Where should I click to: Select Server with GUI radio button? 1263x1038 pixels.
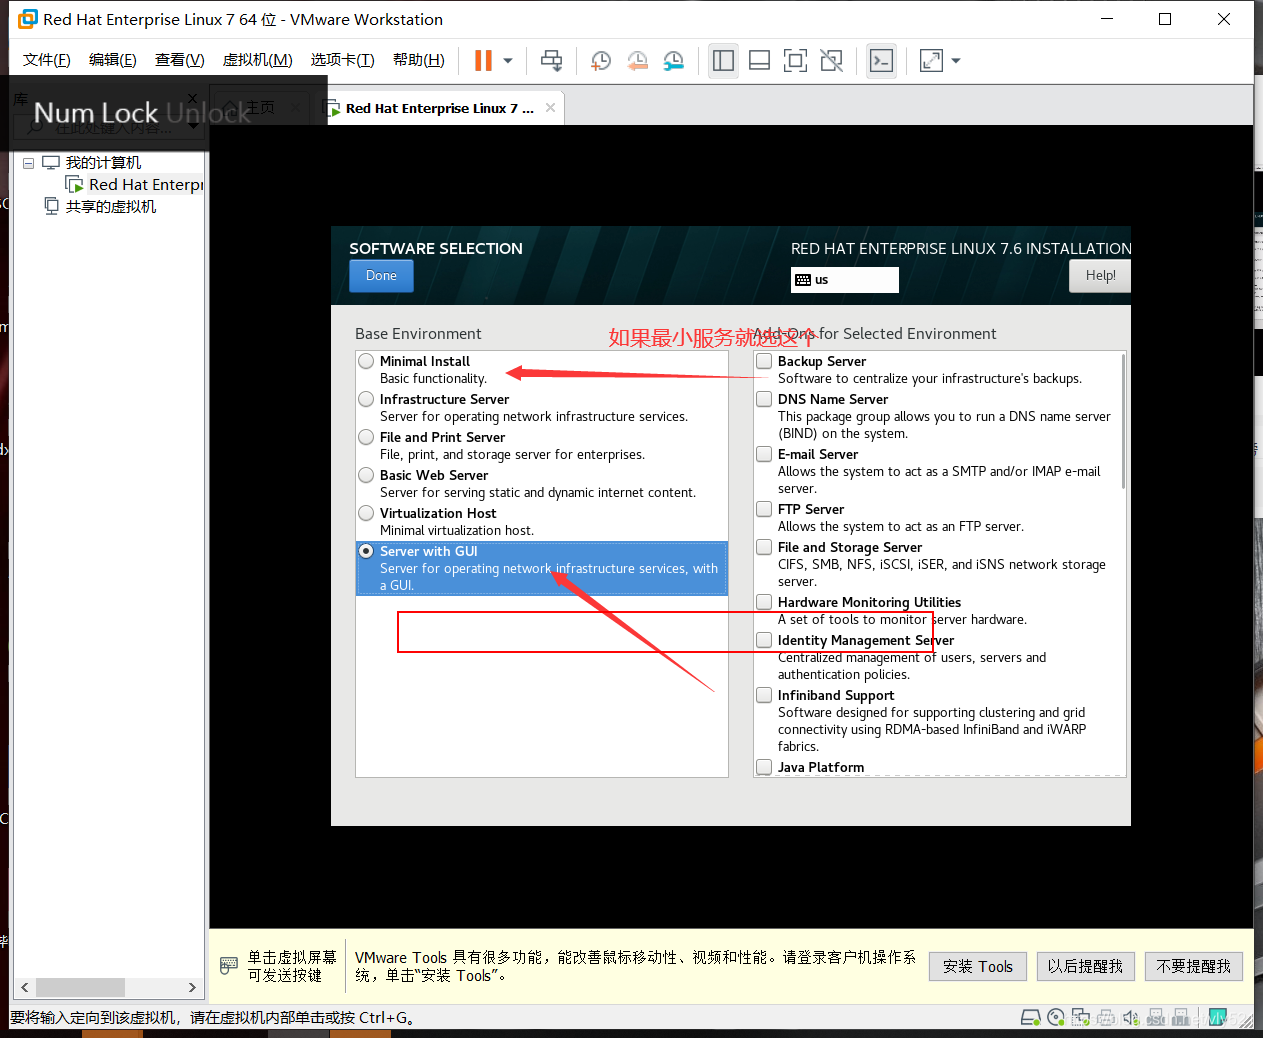pos(367,551)
